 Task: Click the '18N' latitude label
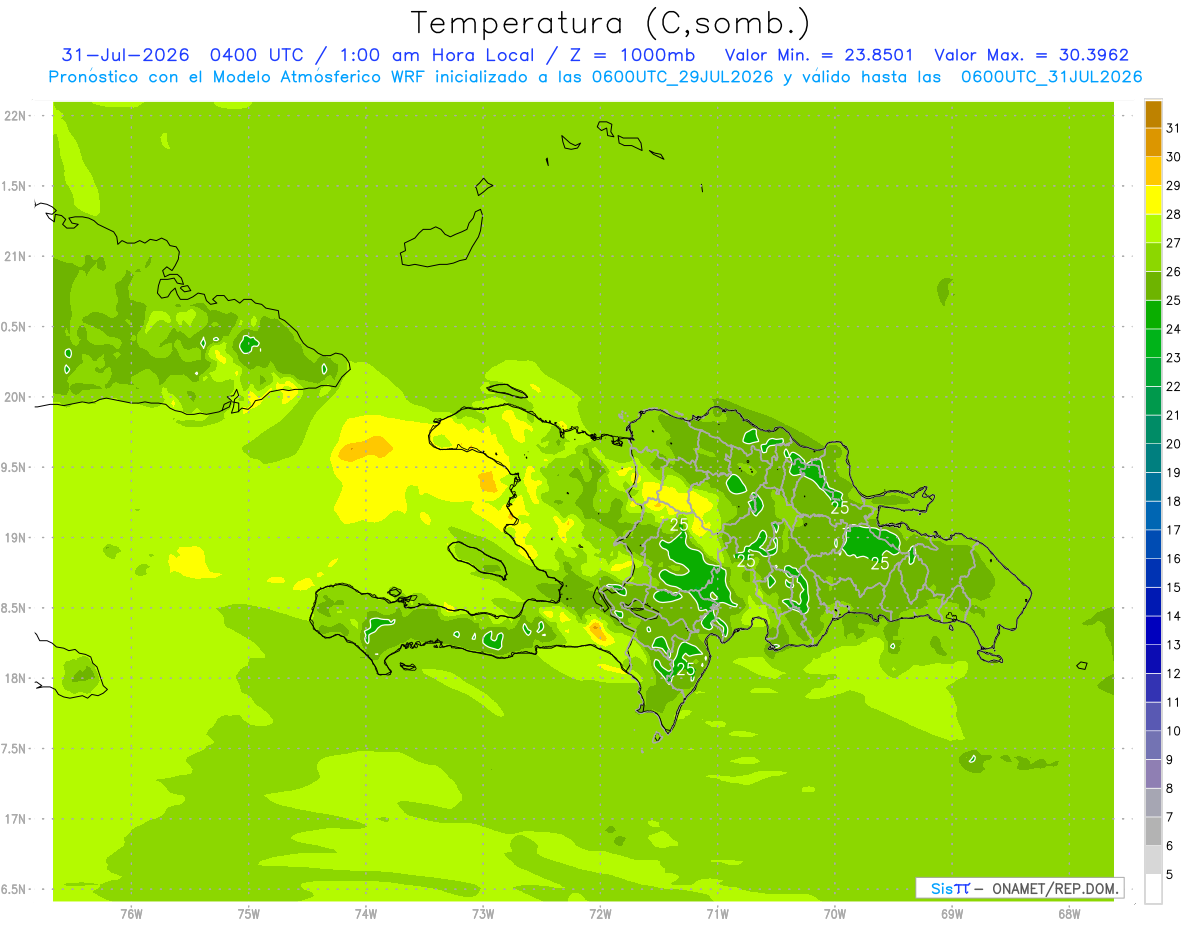tap(16, 678)
